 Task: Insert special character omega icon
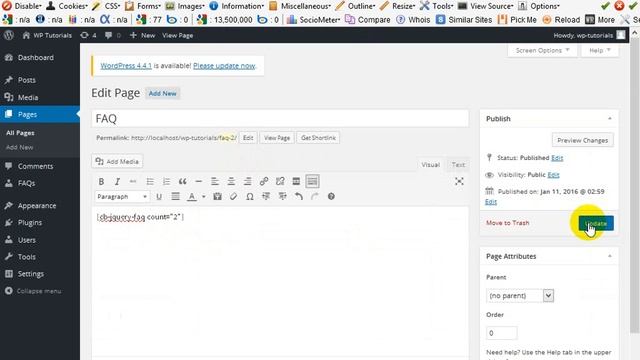point(250,197)
